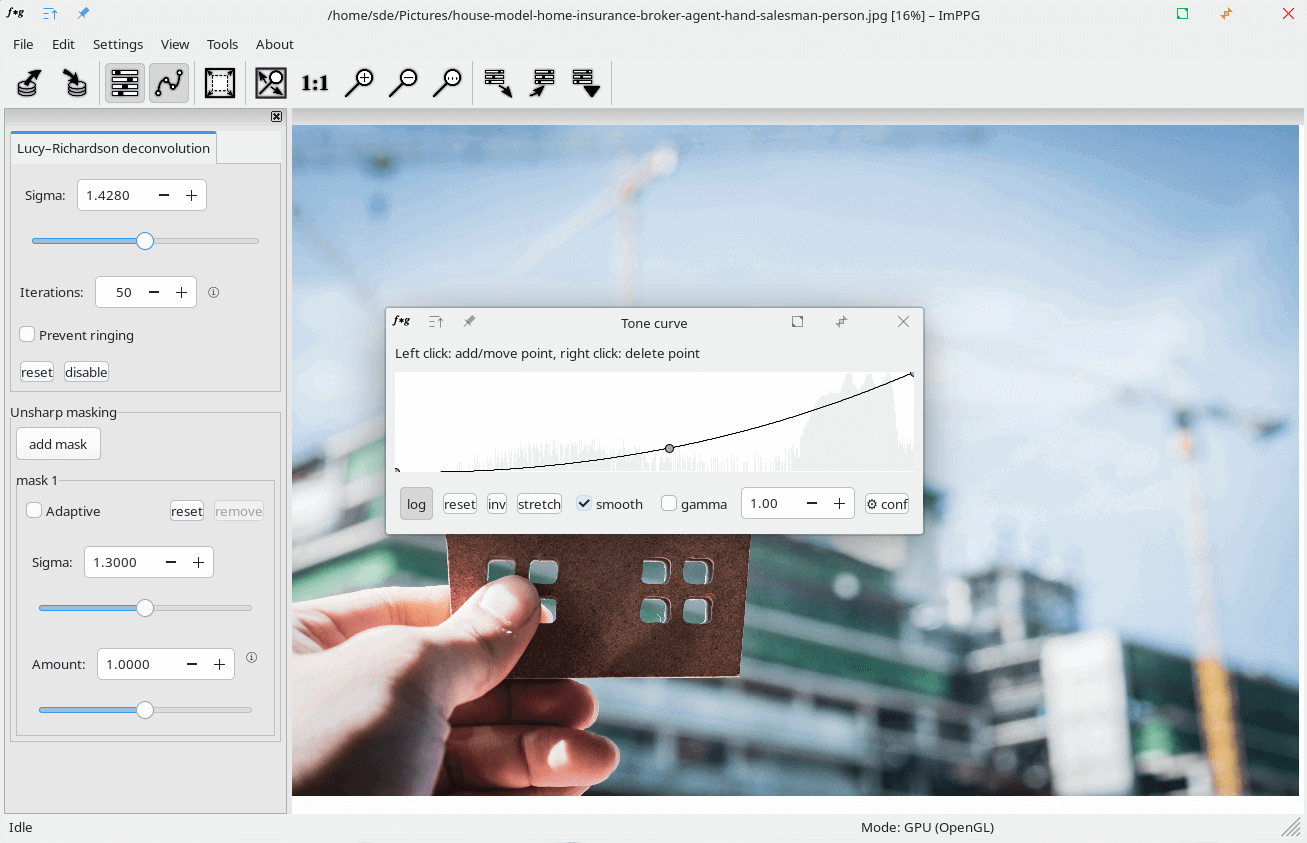Increase the Lucy–Richardson Sigma value with plus
This screenshot has width=1307, height=843.
tap(191, 195)
